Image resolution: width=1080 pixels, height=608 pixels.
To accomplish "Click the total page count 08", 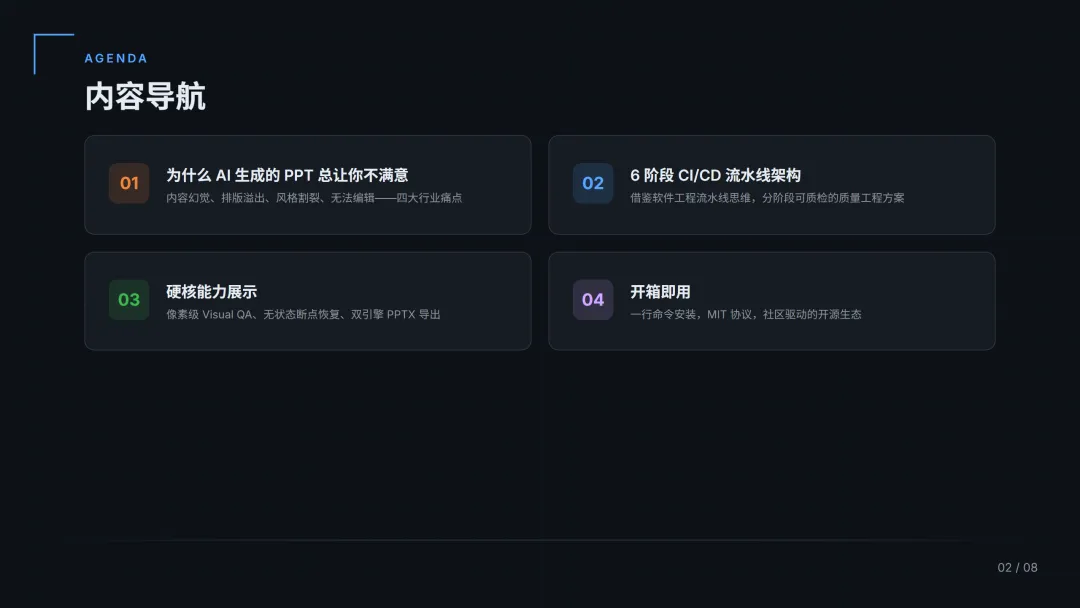I will 1030,568.
